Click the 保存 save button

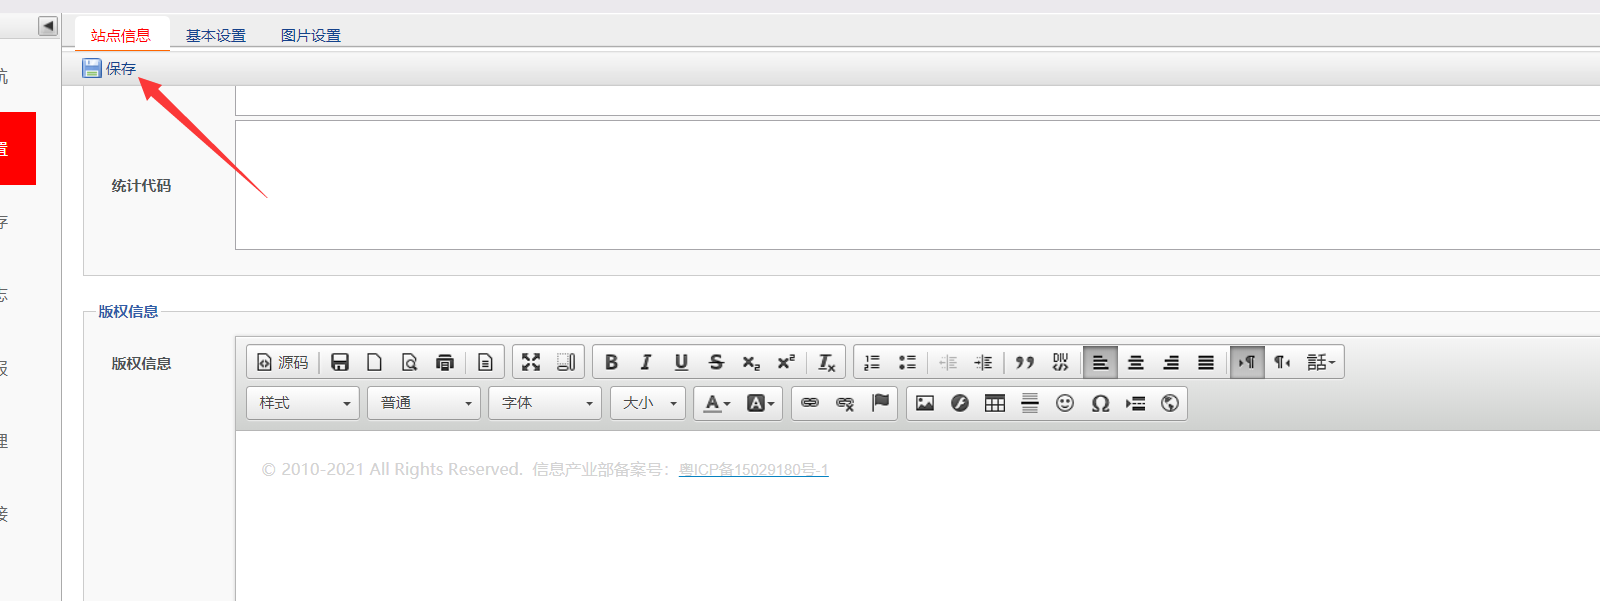(x=110, y=68)
